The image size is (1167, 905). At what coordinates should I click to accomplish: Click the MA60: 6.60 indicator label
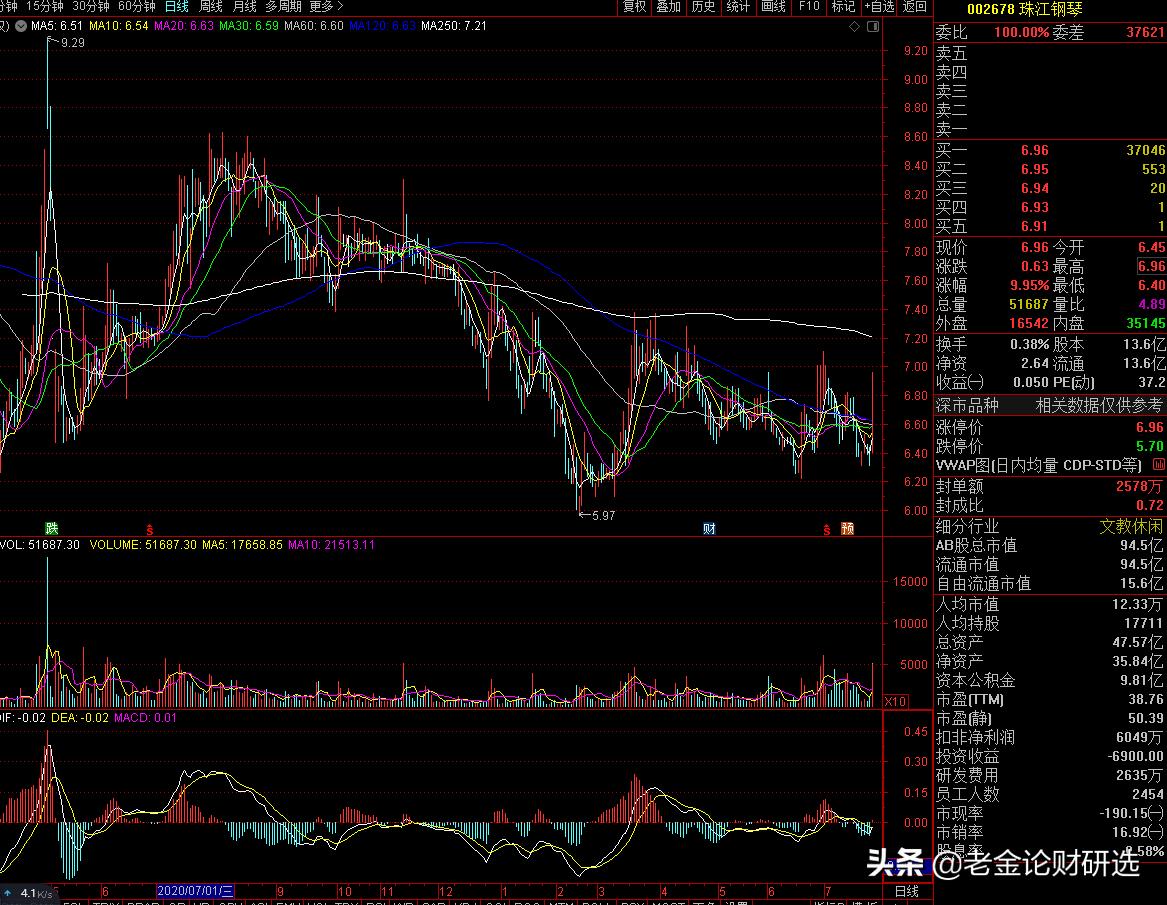pyautogui.click(x=314, y=26)
